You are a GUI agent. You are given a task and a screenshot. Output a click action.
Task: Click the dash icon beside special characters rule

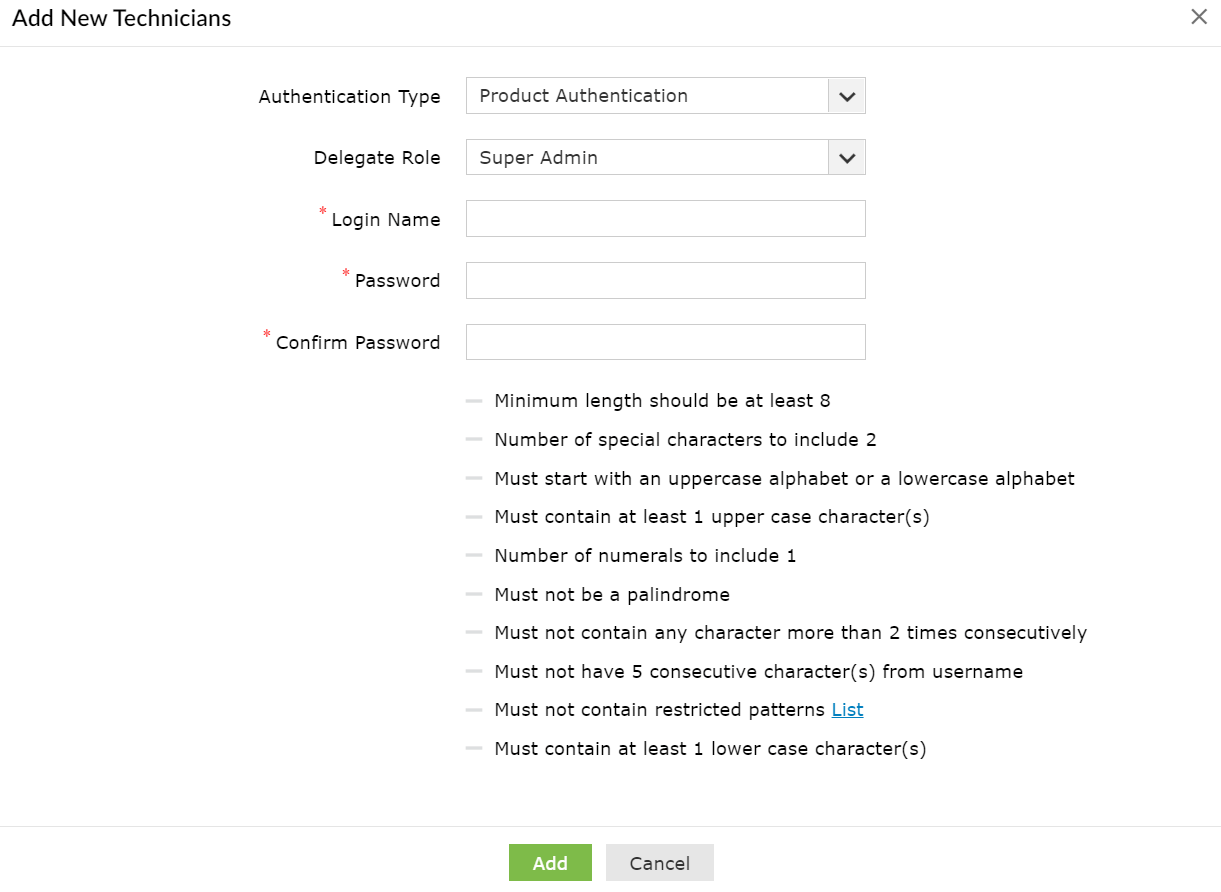click(474, 440)
